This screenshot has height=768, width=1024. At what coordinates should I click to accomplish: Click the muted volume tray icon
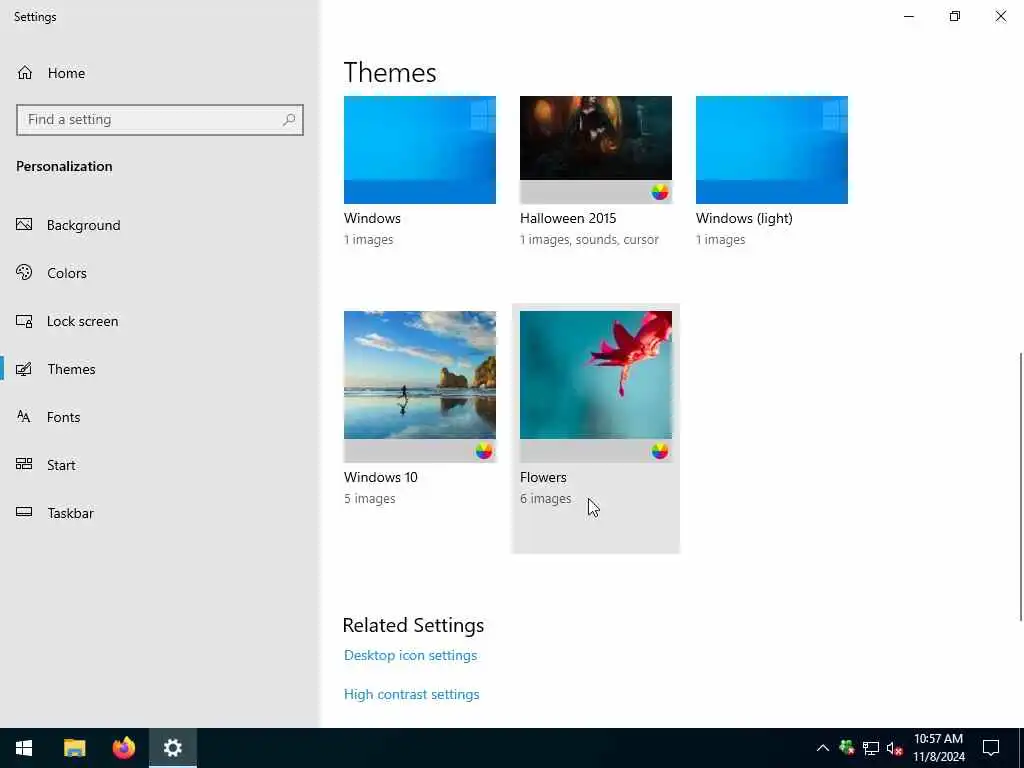pos(894,748)
